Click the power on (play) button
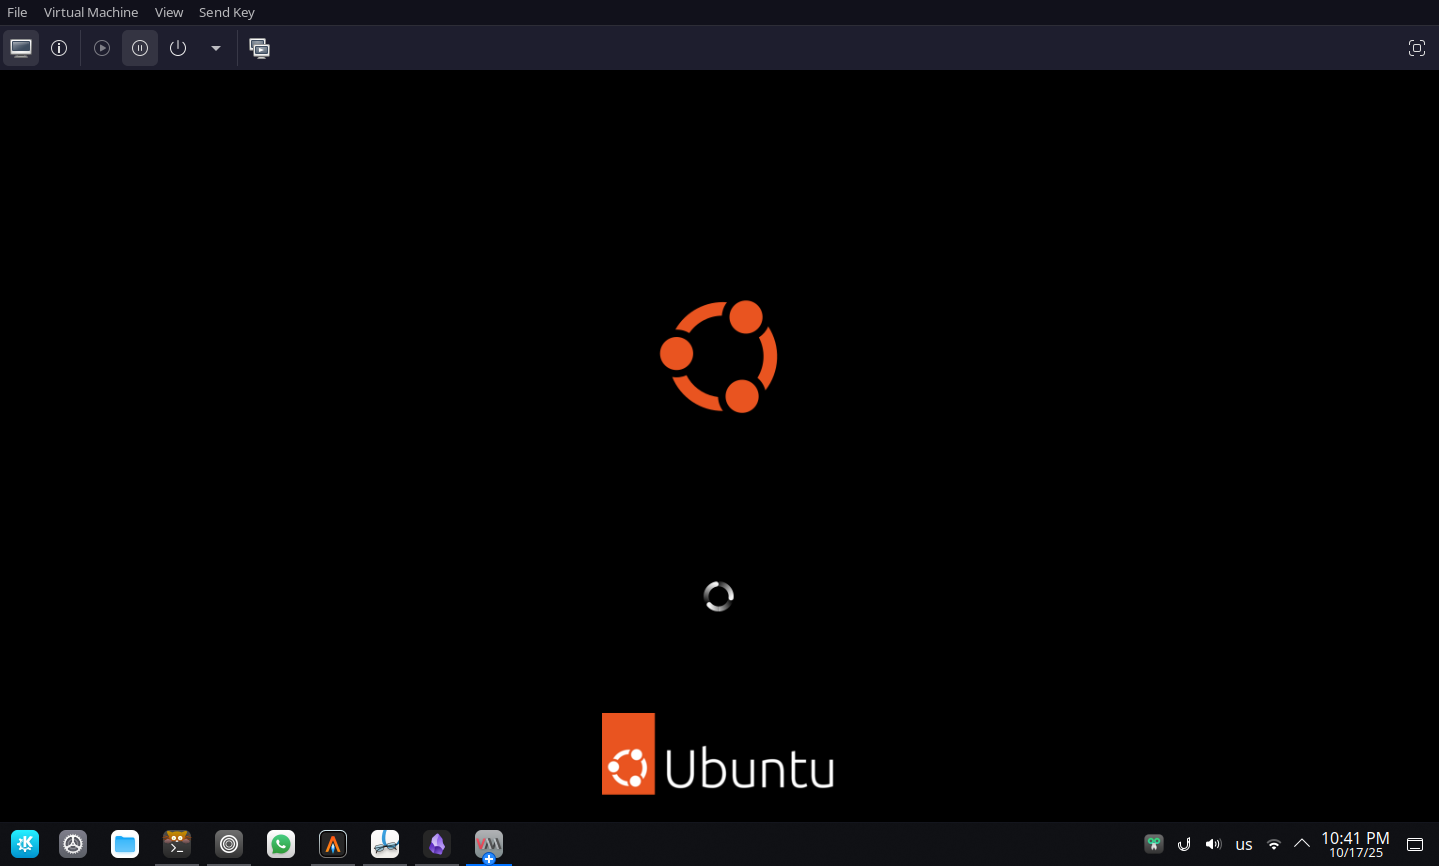This screenshot has height=866, width=1439. (102, 48)
